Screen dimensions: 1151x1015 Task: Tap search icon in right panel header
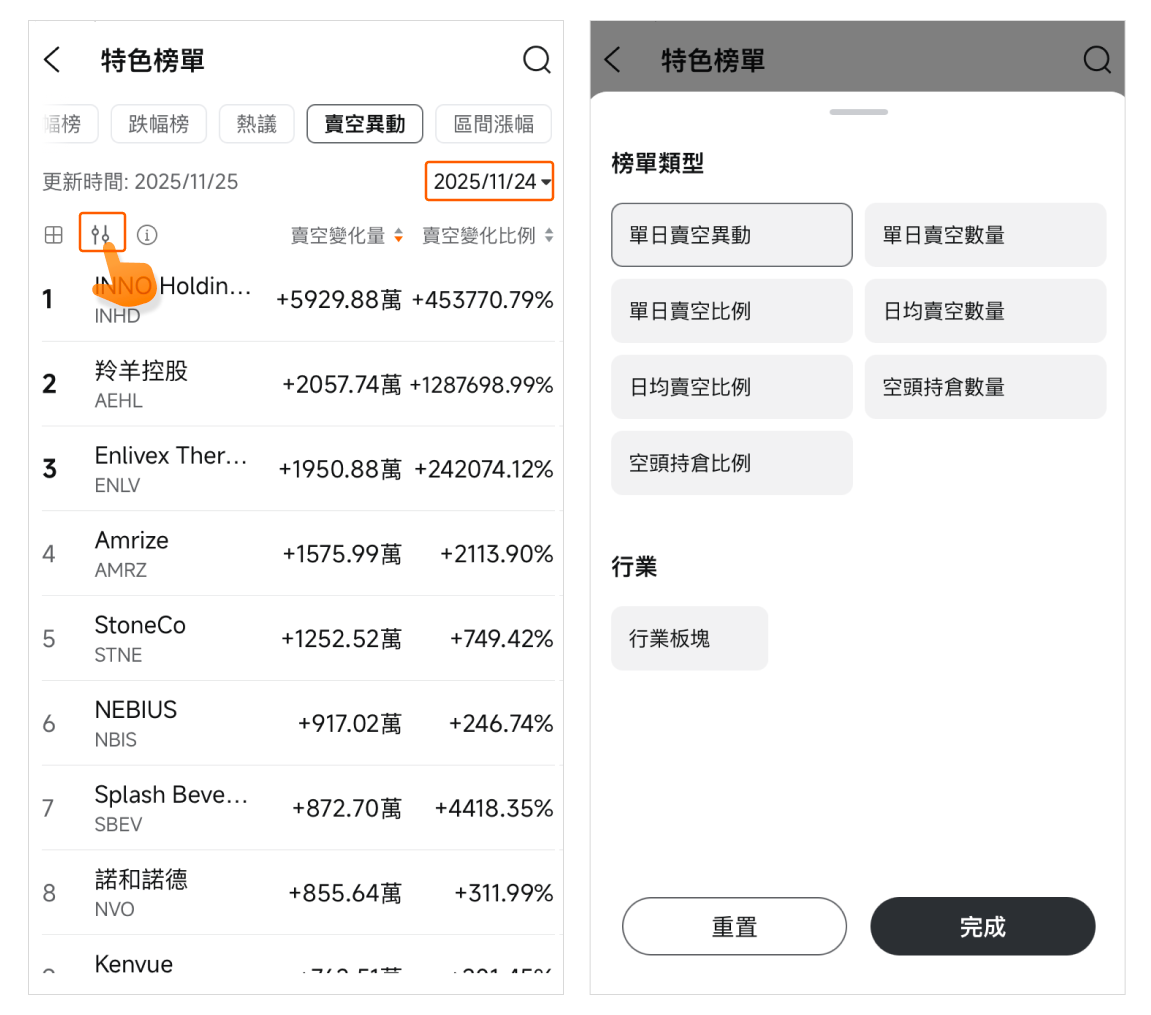pos(1097,60)
